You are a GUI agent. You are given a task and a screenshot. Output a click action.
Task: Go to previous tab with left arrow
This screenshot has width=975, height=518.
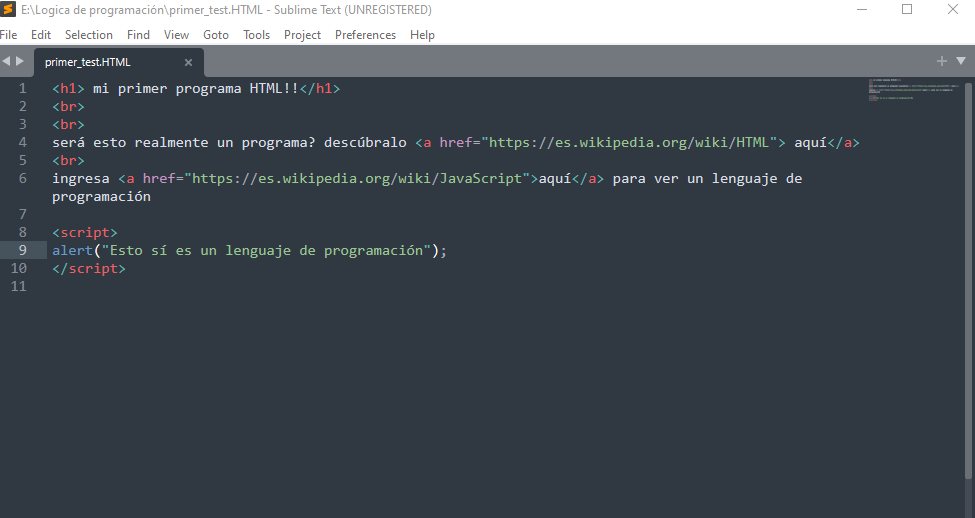click(6, 61)
